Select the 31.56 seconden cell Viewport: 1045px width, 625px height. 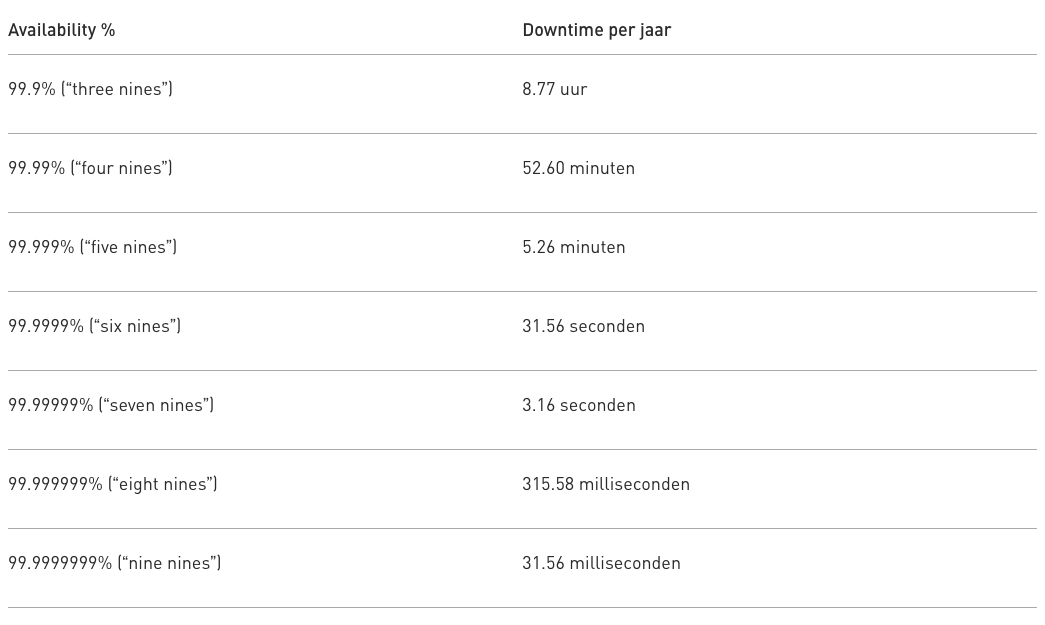584,326
